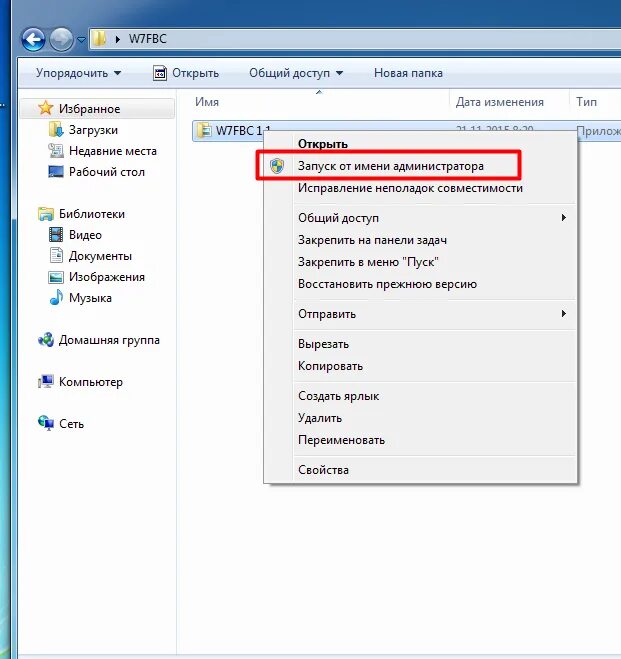Click the Открыть toolbar button
Viewport: 621px width, 659px height.
click(x=186, y=73)
